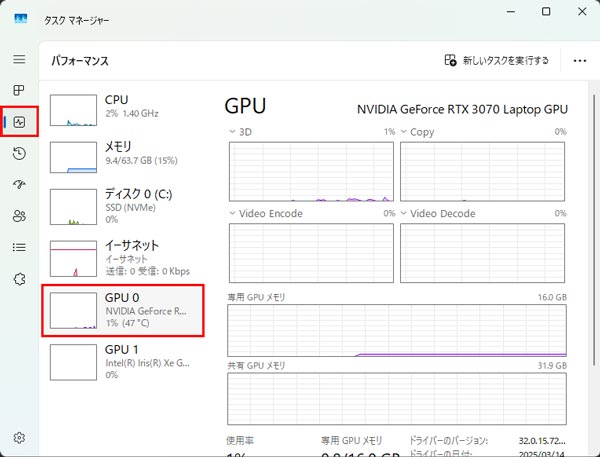Viewport: 600px width, 457px height.
Task: Open the App history page icon
Action: tap(19, 153)
